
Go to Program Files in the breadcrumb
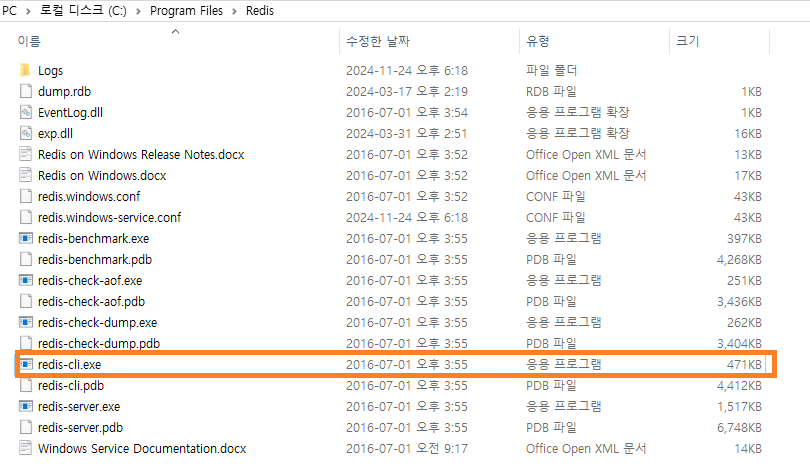pyautogui.click(x=186, y=11)
